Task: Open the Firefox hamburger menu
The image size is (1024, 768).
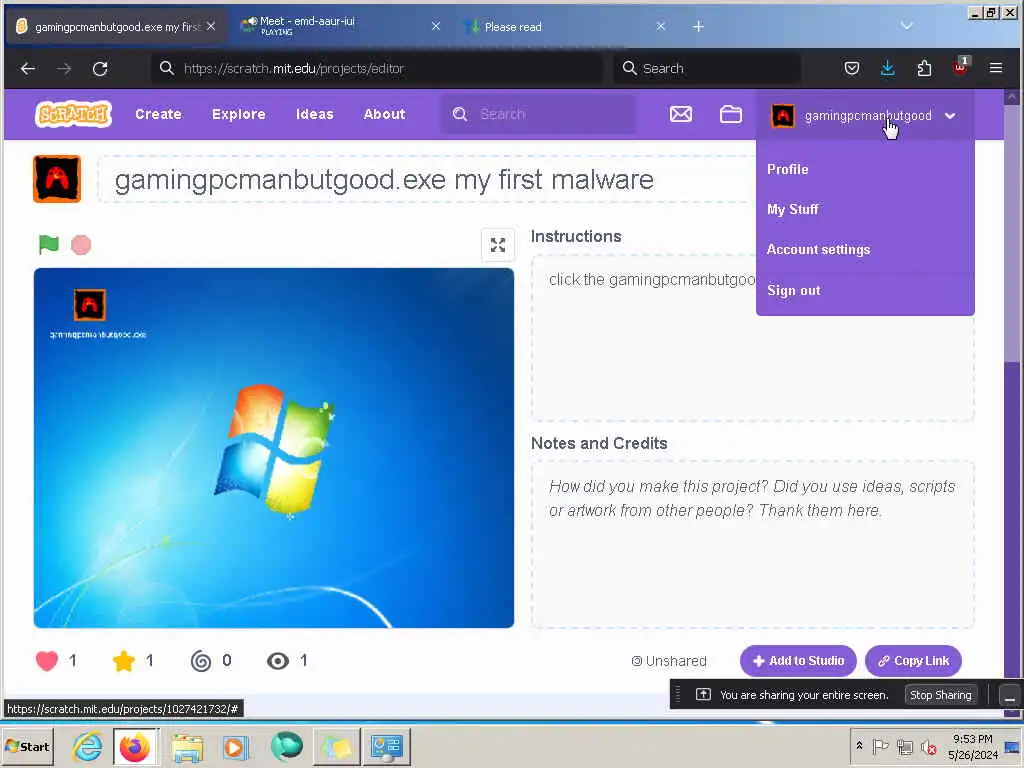Action: coord(996,68)
